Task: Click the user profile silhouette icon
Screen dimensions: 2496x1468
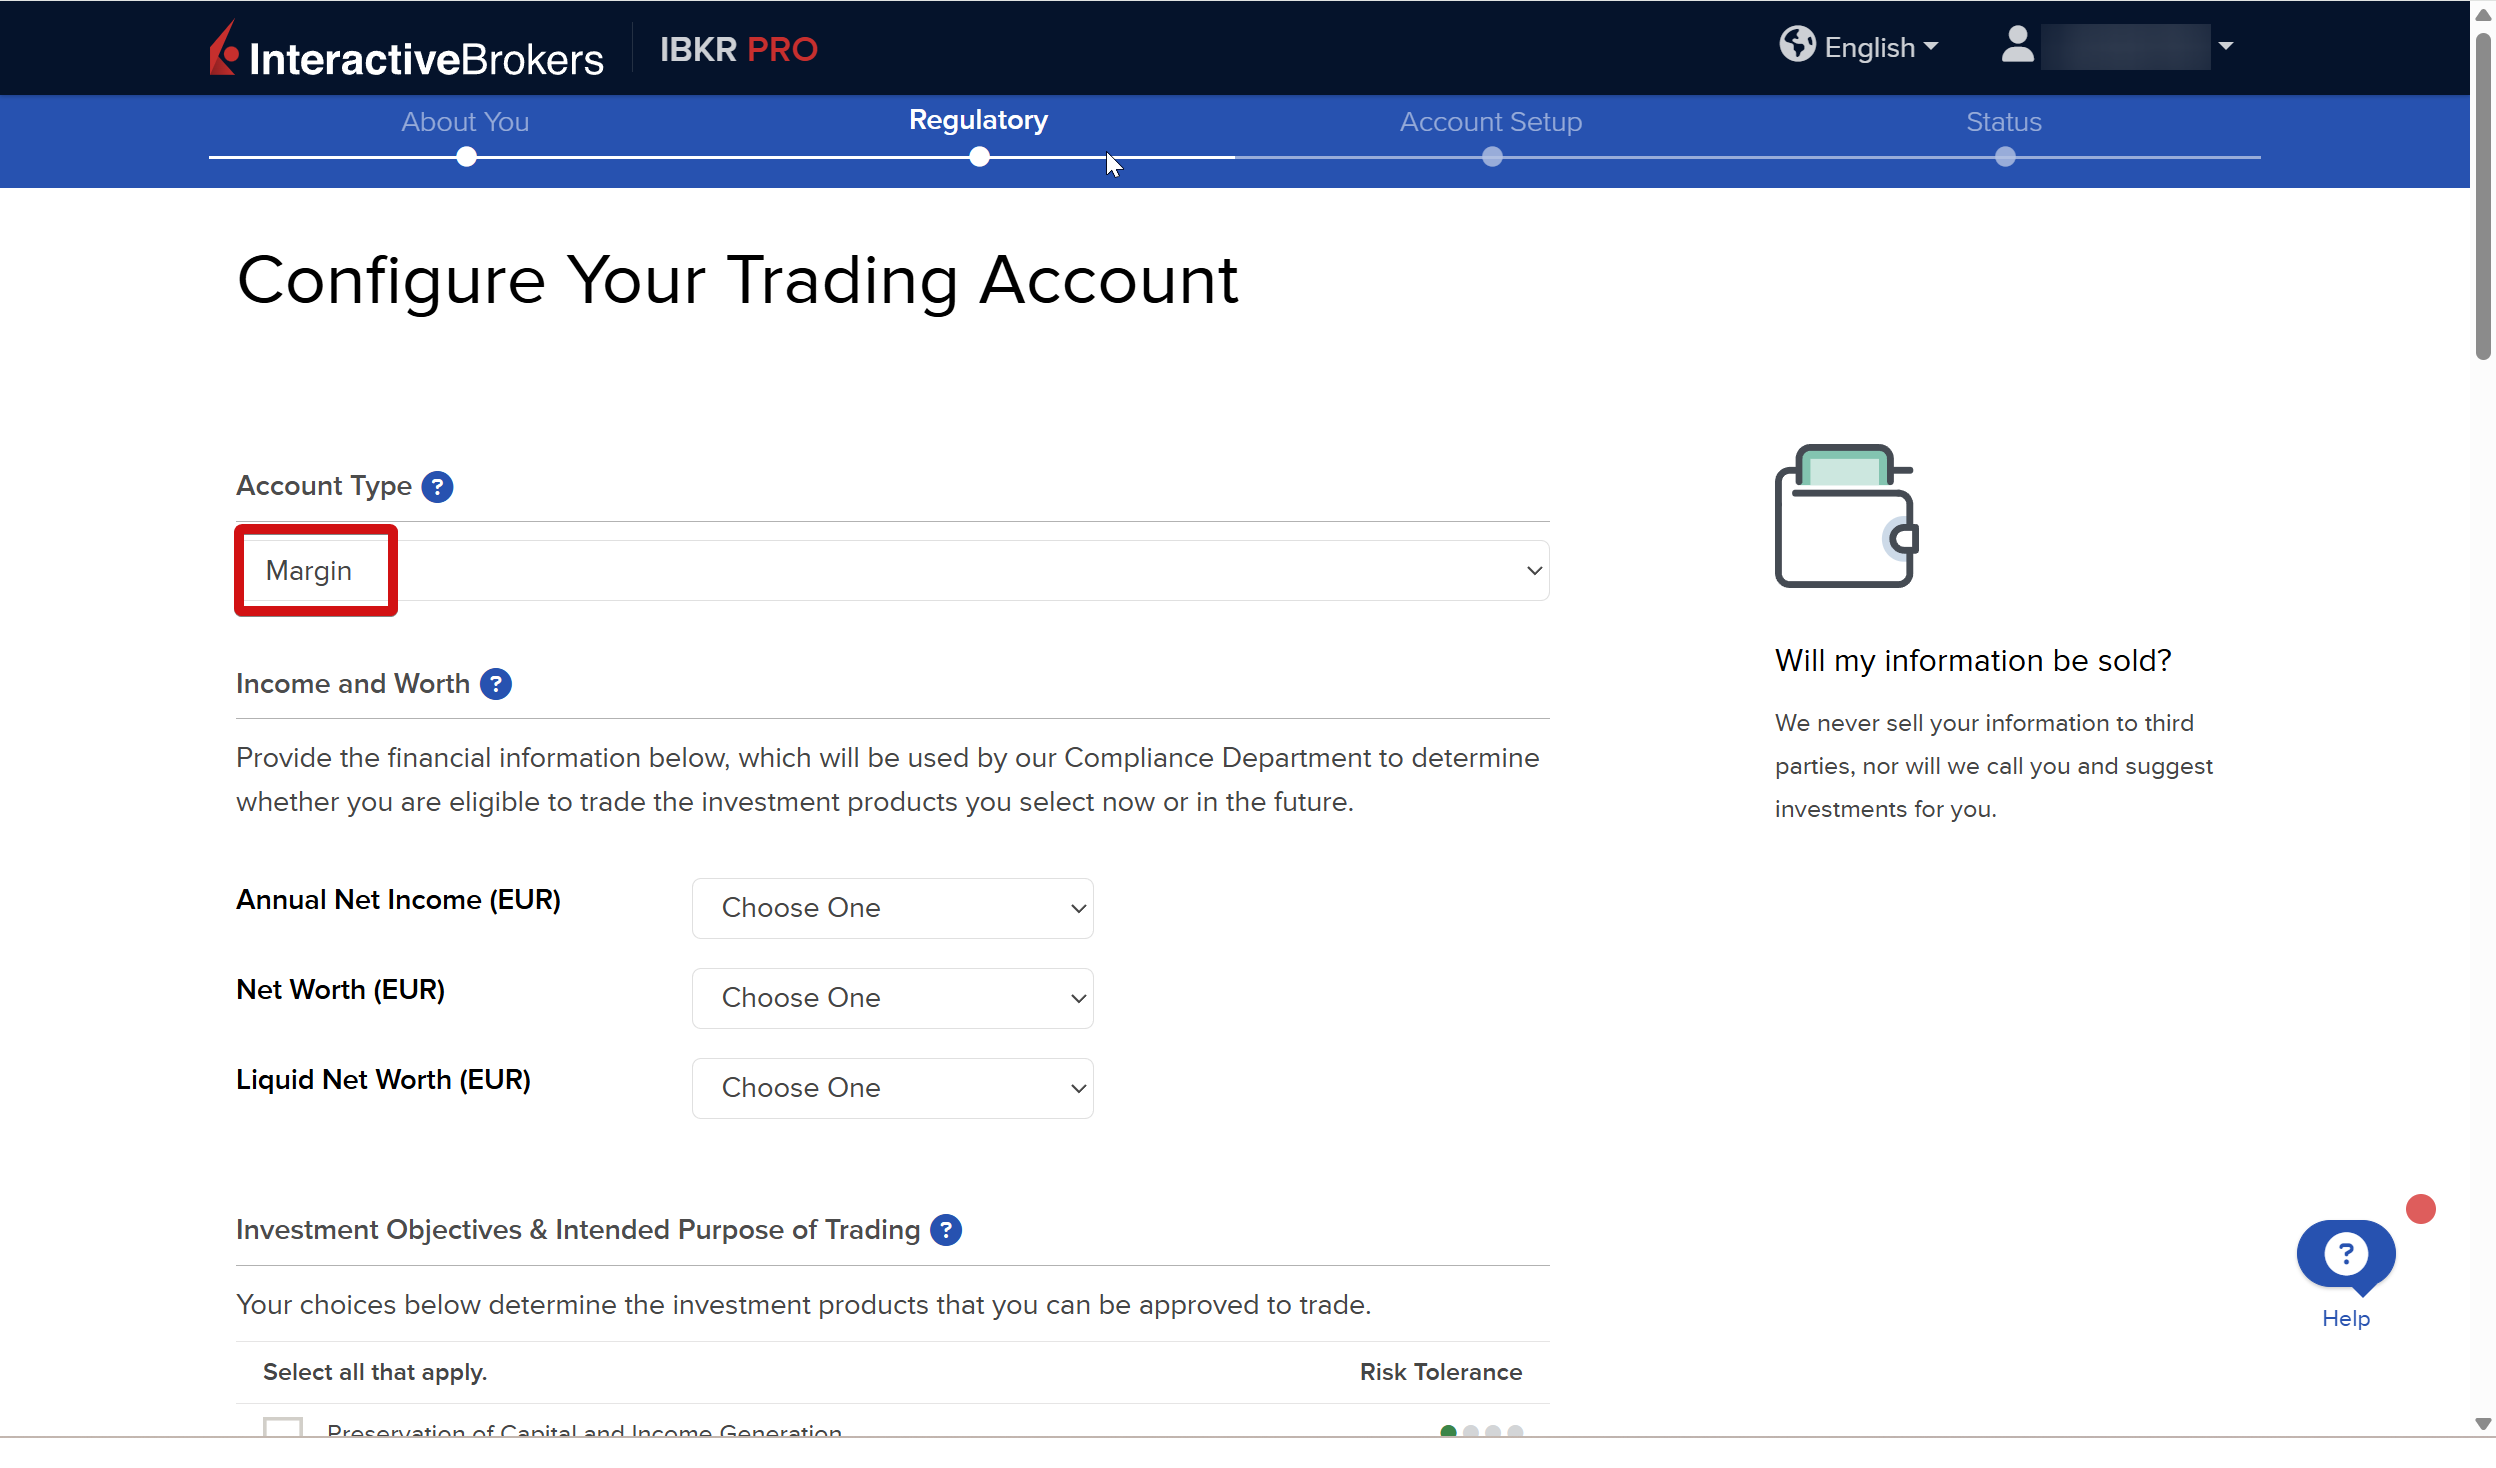Action: click(2017, 45)
